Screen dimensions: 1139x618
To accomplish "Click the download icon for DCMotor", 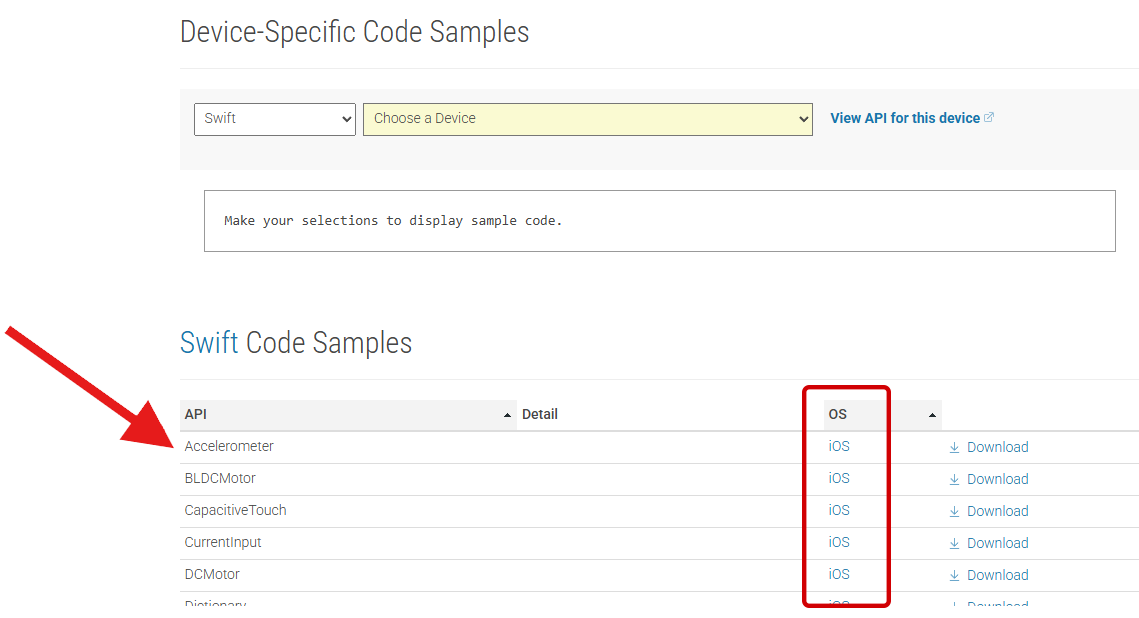I will coord(954,575).
